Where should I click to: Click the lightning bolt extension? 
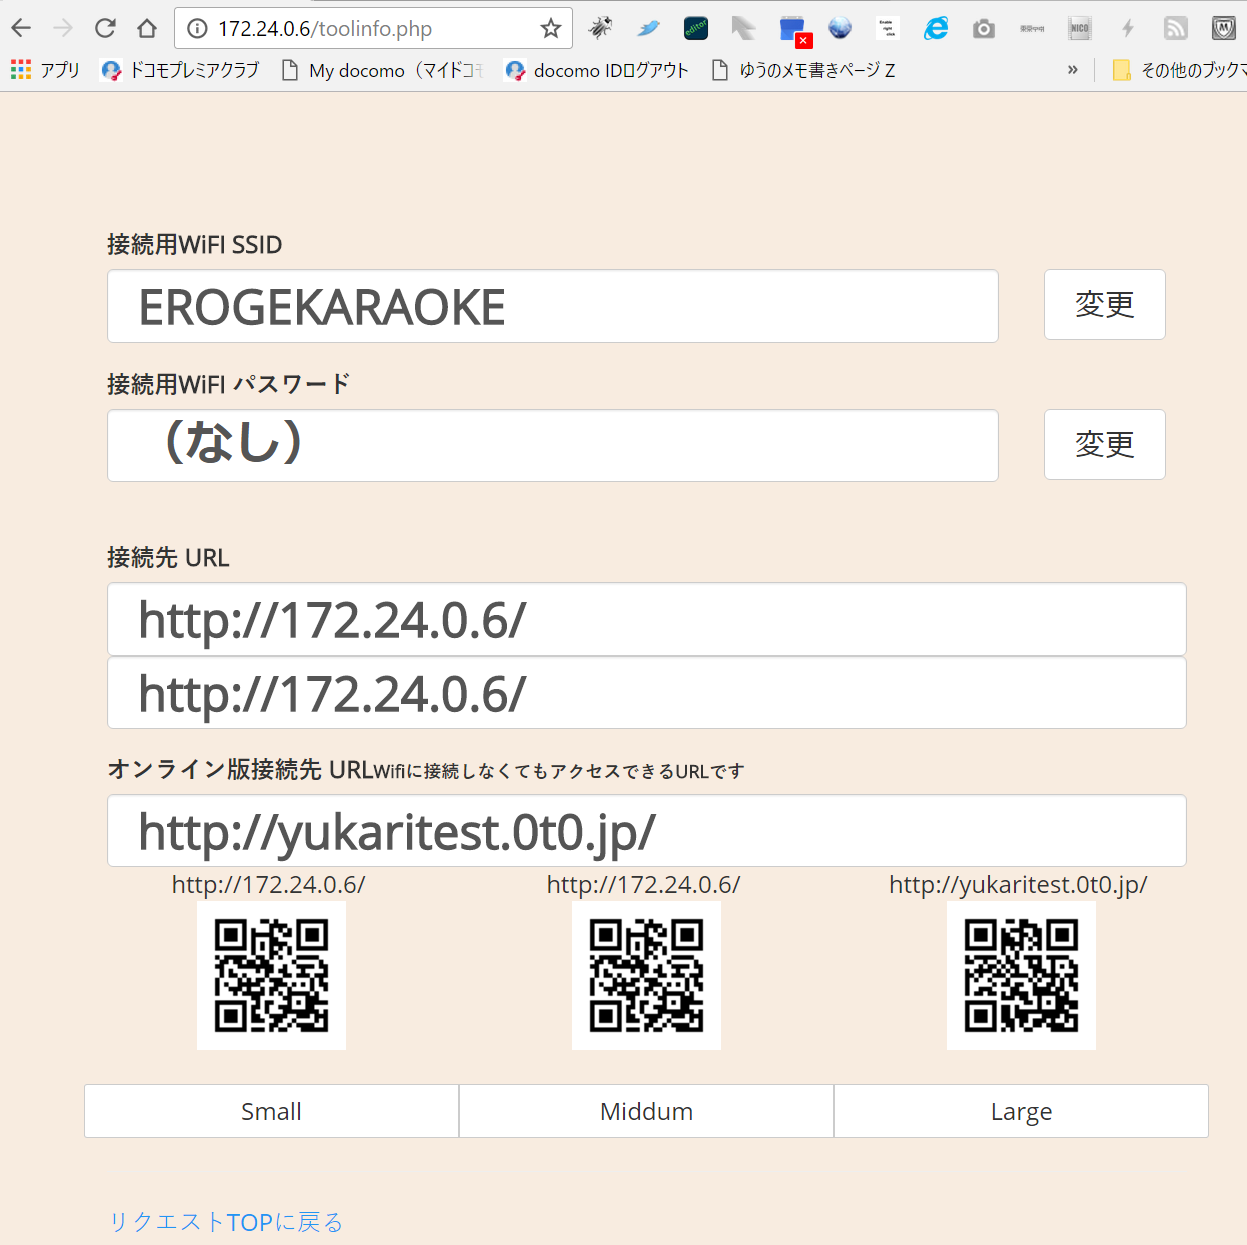(1128, 28)
